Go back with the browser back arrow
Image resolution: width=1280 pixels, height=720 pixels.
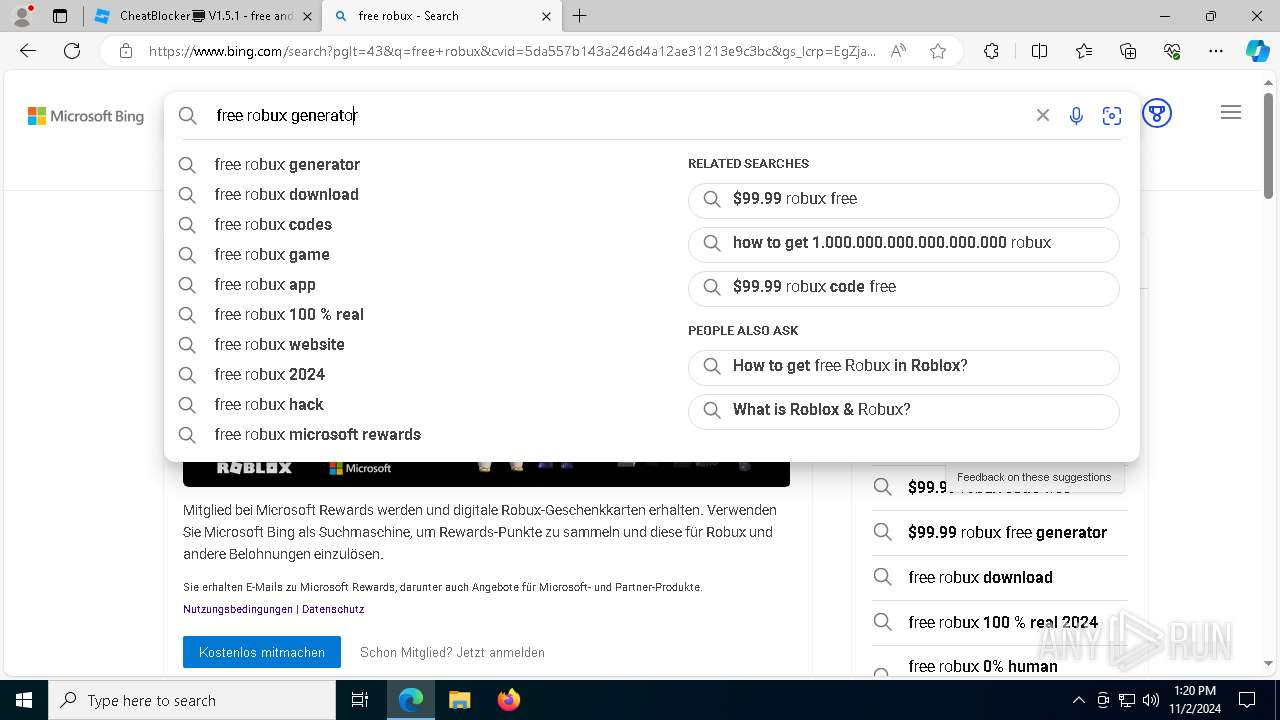point(28,51)
